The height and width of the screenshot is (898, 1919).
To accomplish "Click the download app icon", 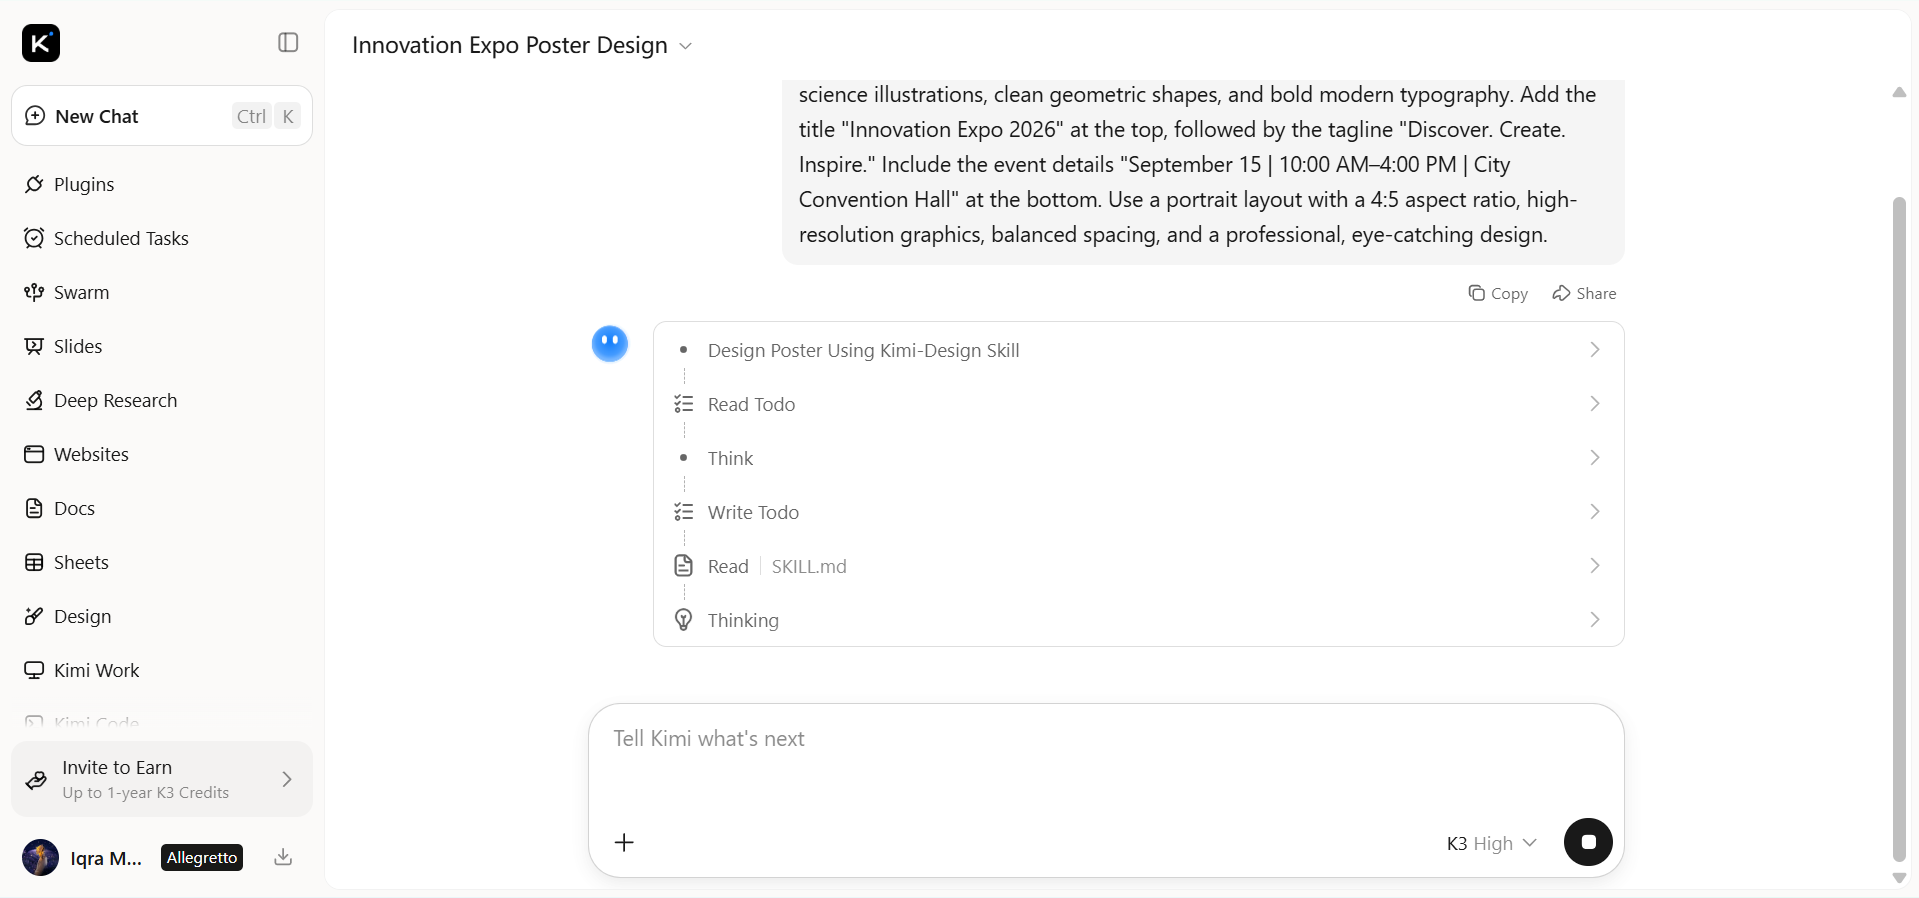I will coord(283,857).
